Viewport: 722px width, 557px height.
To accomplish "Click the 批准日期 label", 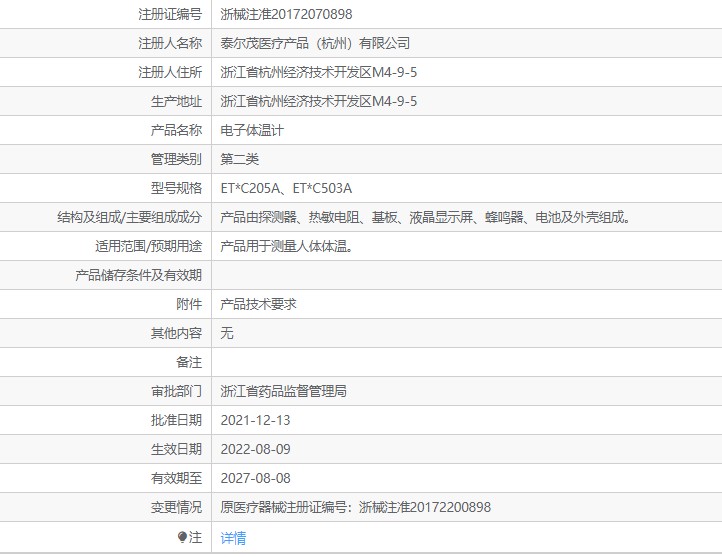I will [176, 420].
